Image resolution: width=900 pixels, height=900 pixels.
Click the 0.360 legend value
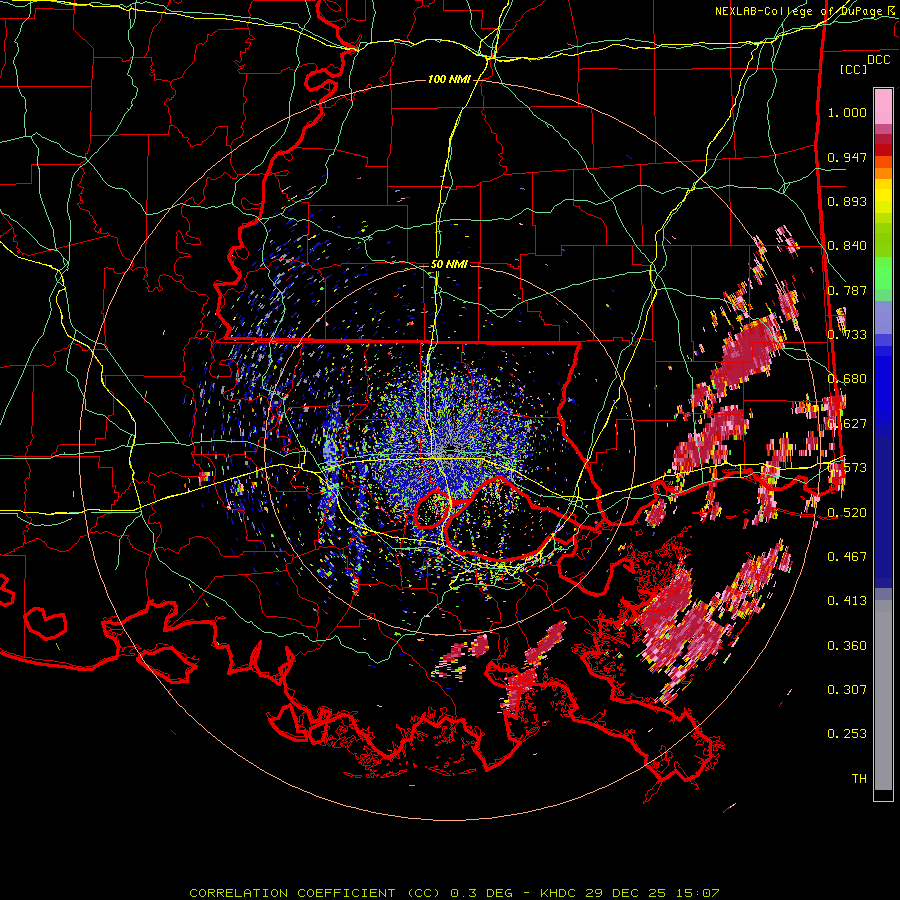pyautogui.click(x=847, y=645)
